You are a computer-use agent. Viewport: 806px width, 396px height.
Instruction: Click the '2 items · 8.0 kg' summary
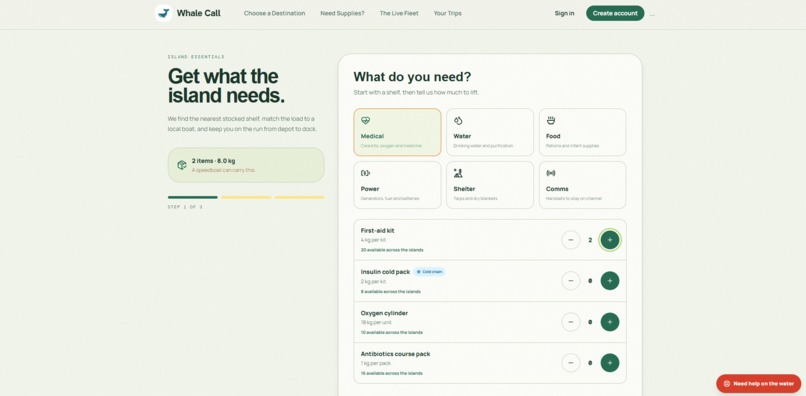click(x=213, y=161)
